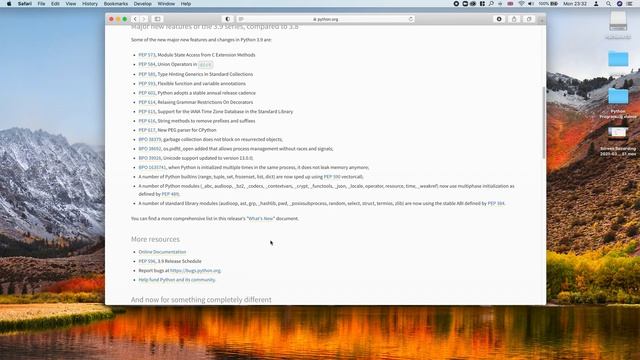
Task: Click the volume icon in menu bar
Action: pyautogui.click(x=531, y=4)
